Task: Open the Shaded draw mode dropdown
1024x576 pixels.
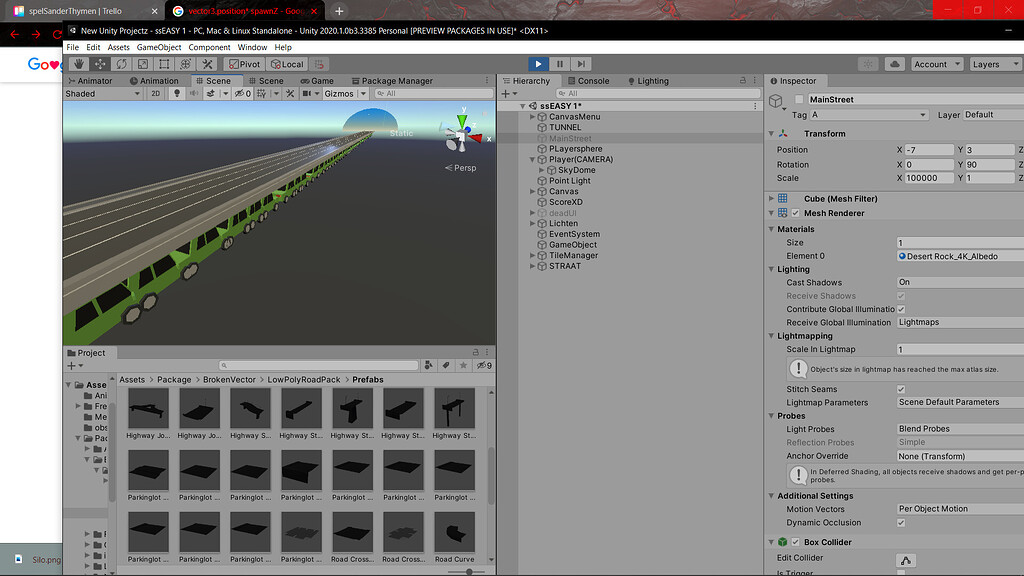Action: coord(100,93)
